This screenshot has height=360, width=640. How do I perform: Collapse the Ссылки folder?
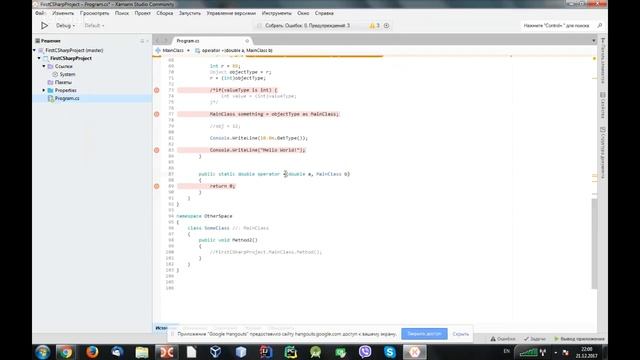44,66
